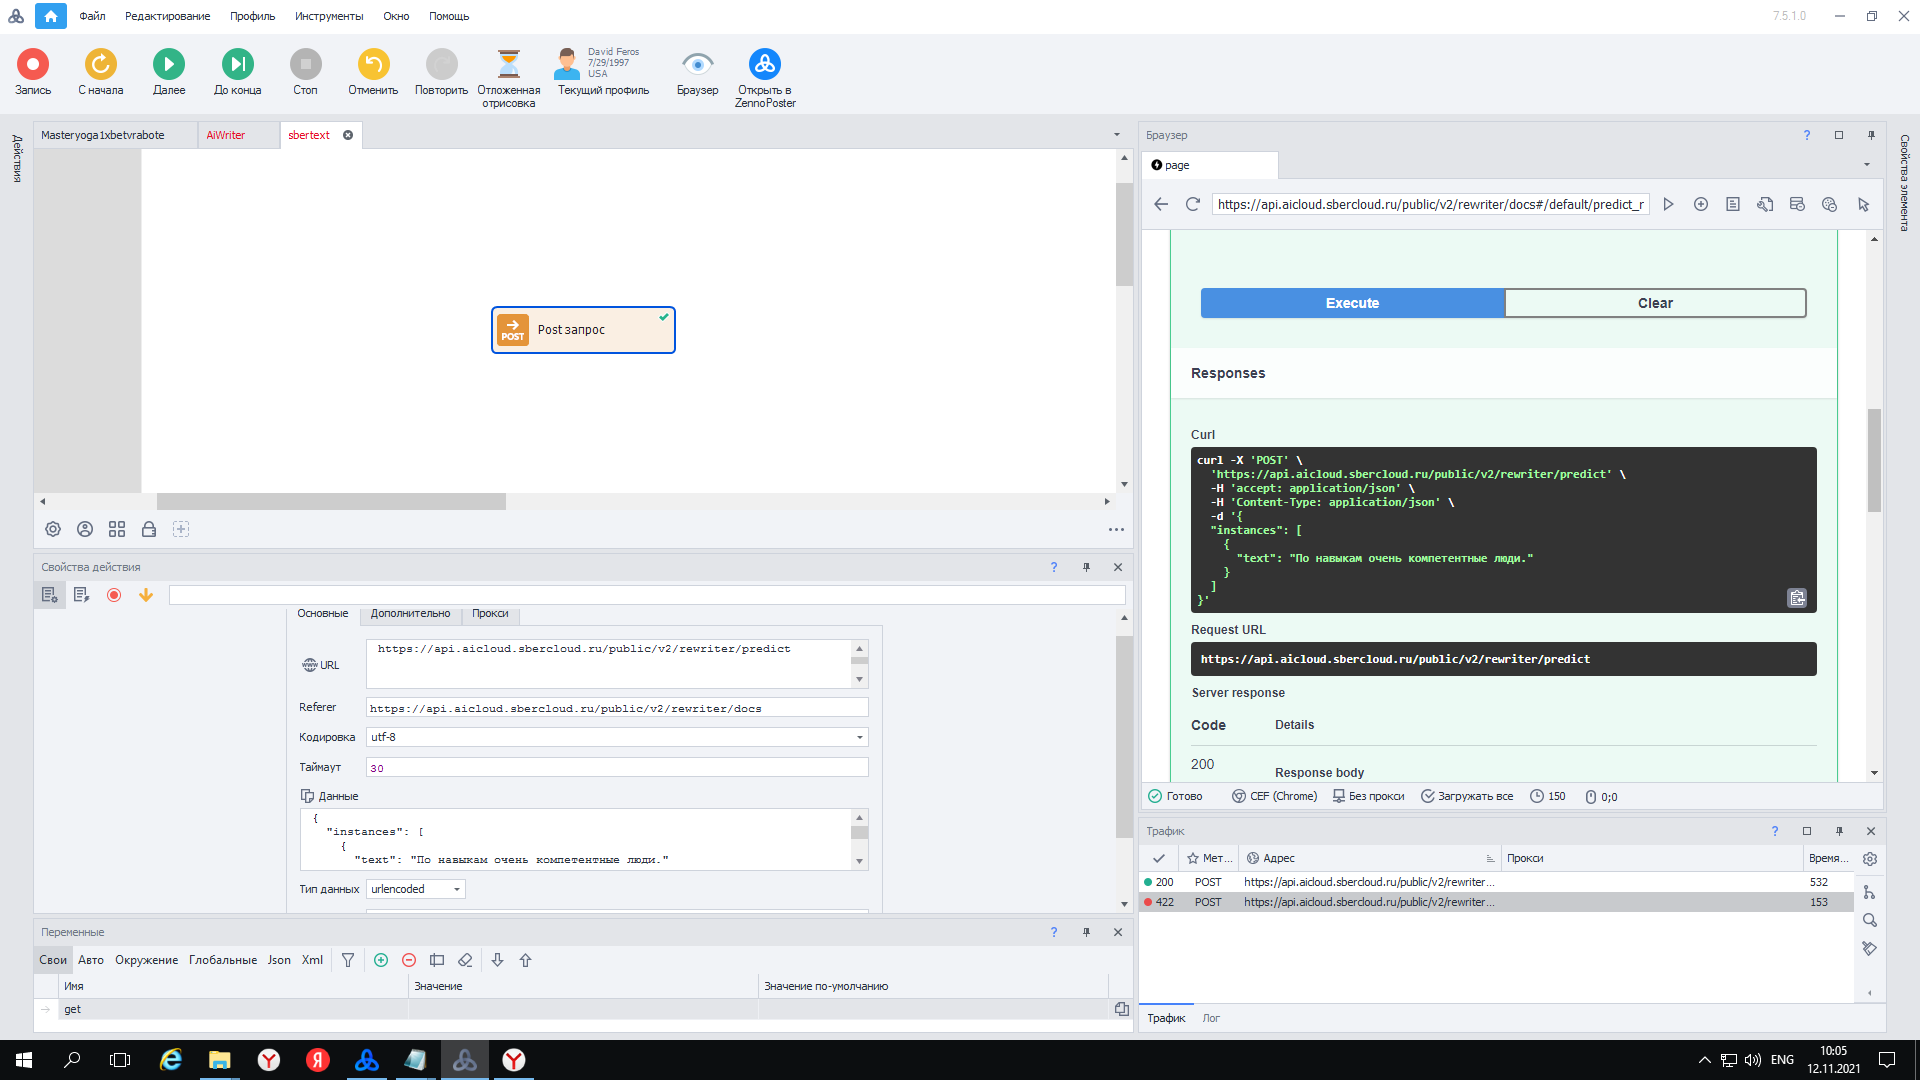Click into the Таймаут field
This screenshot has width=1920, height=1080.
tap(617, 767)
